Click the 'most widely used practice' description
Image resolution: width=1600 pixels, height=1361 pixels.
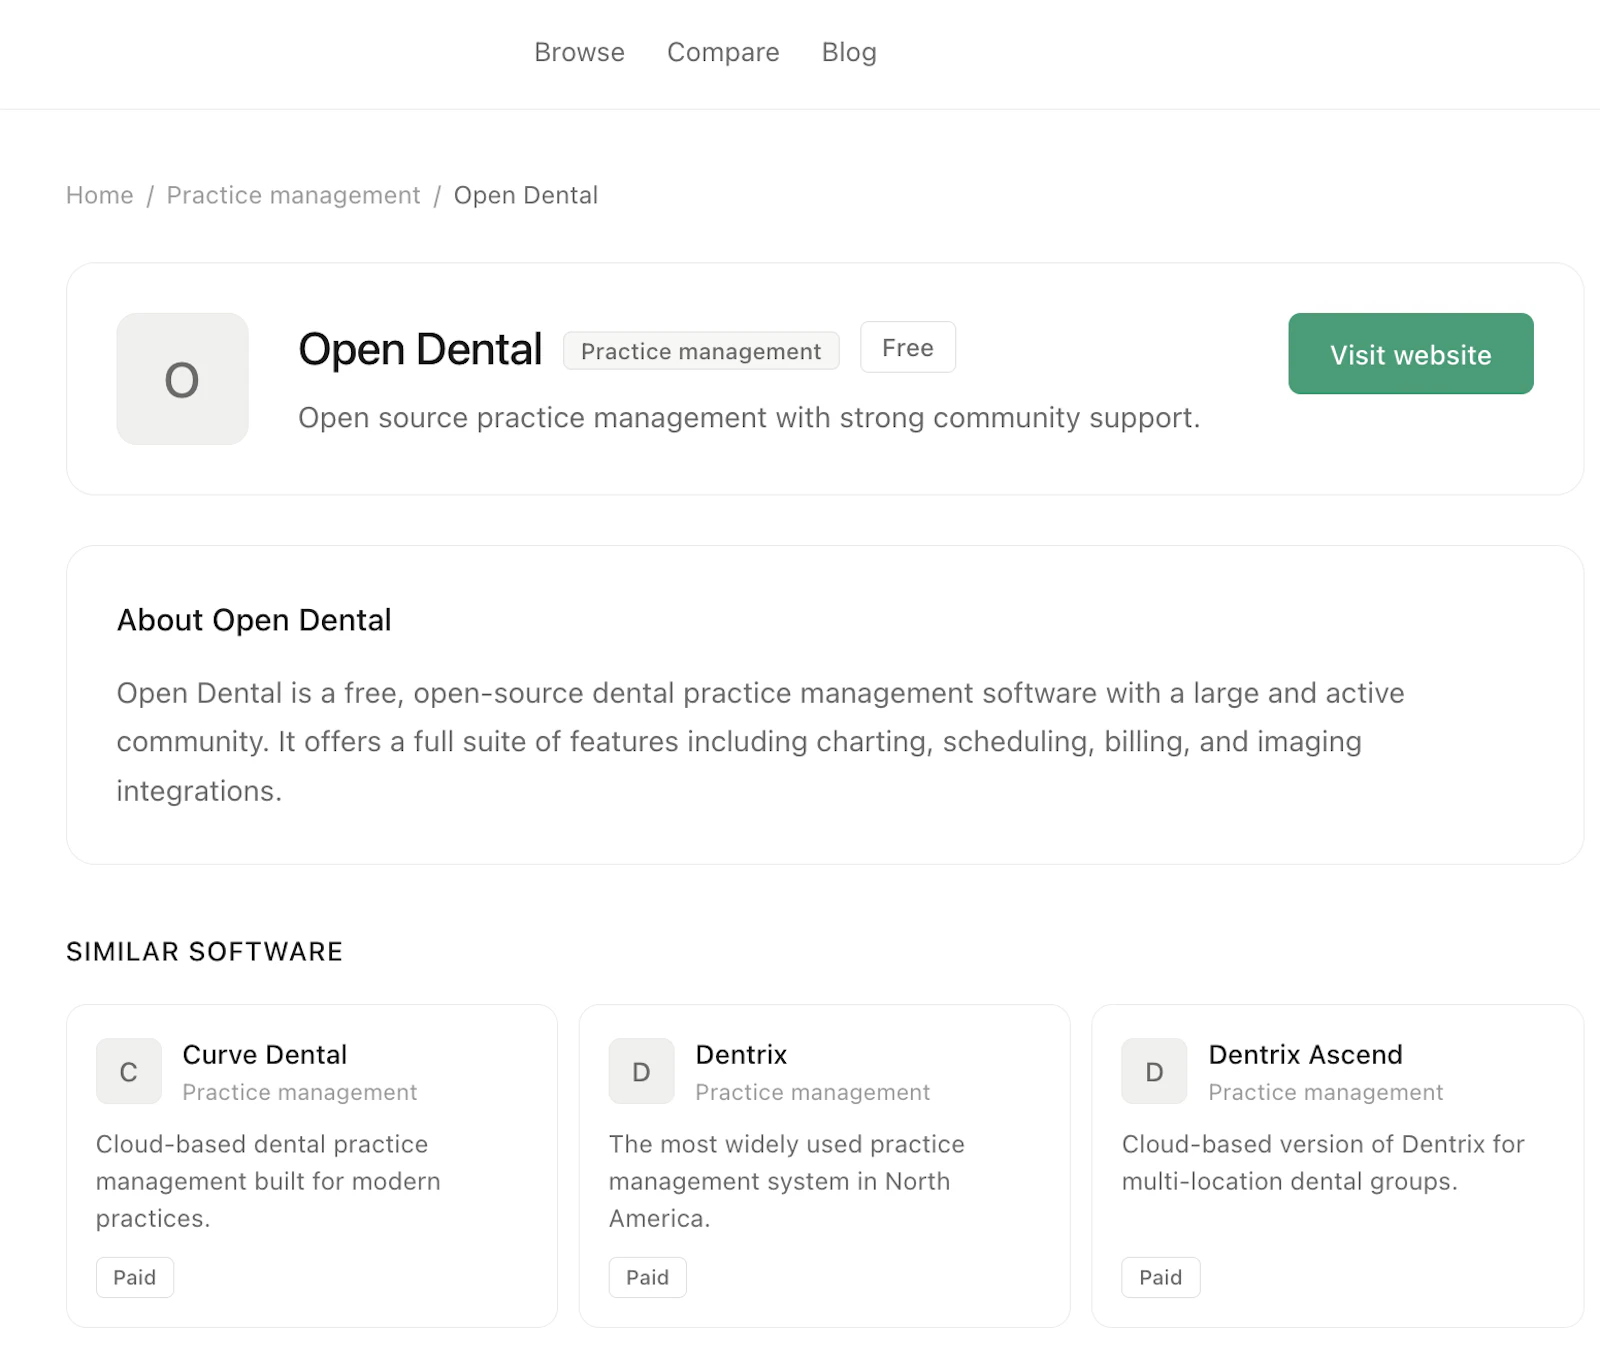(787, 1181)
